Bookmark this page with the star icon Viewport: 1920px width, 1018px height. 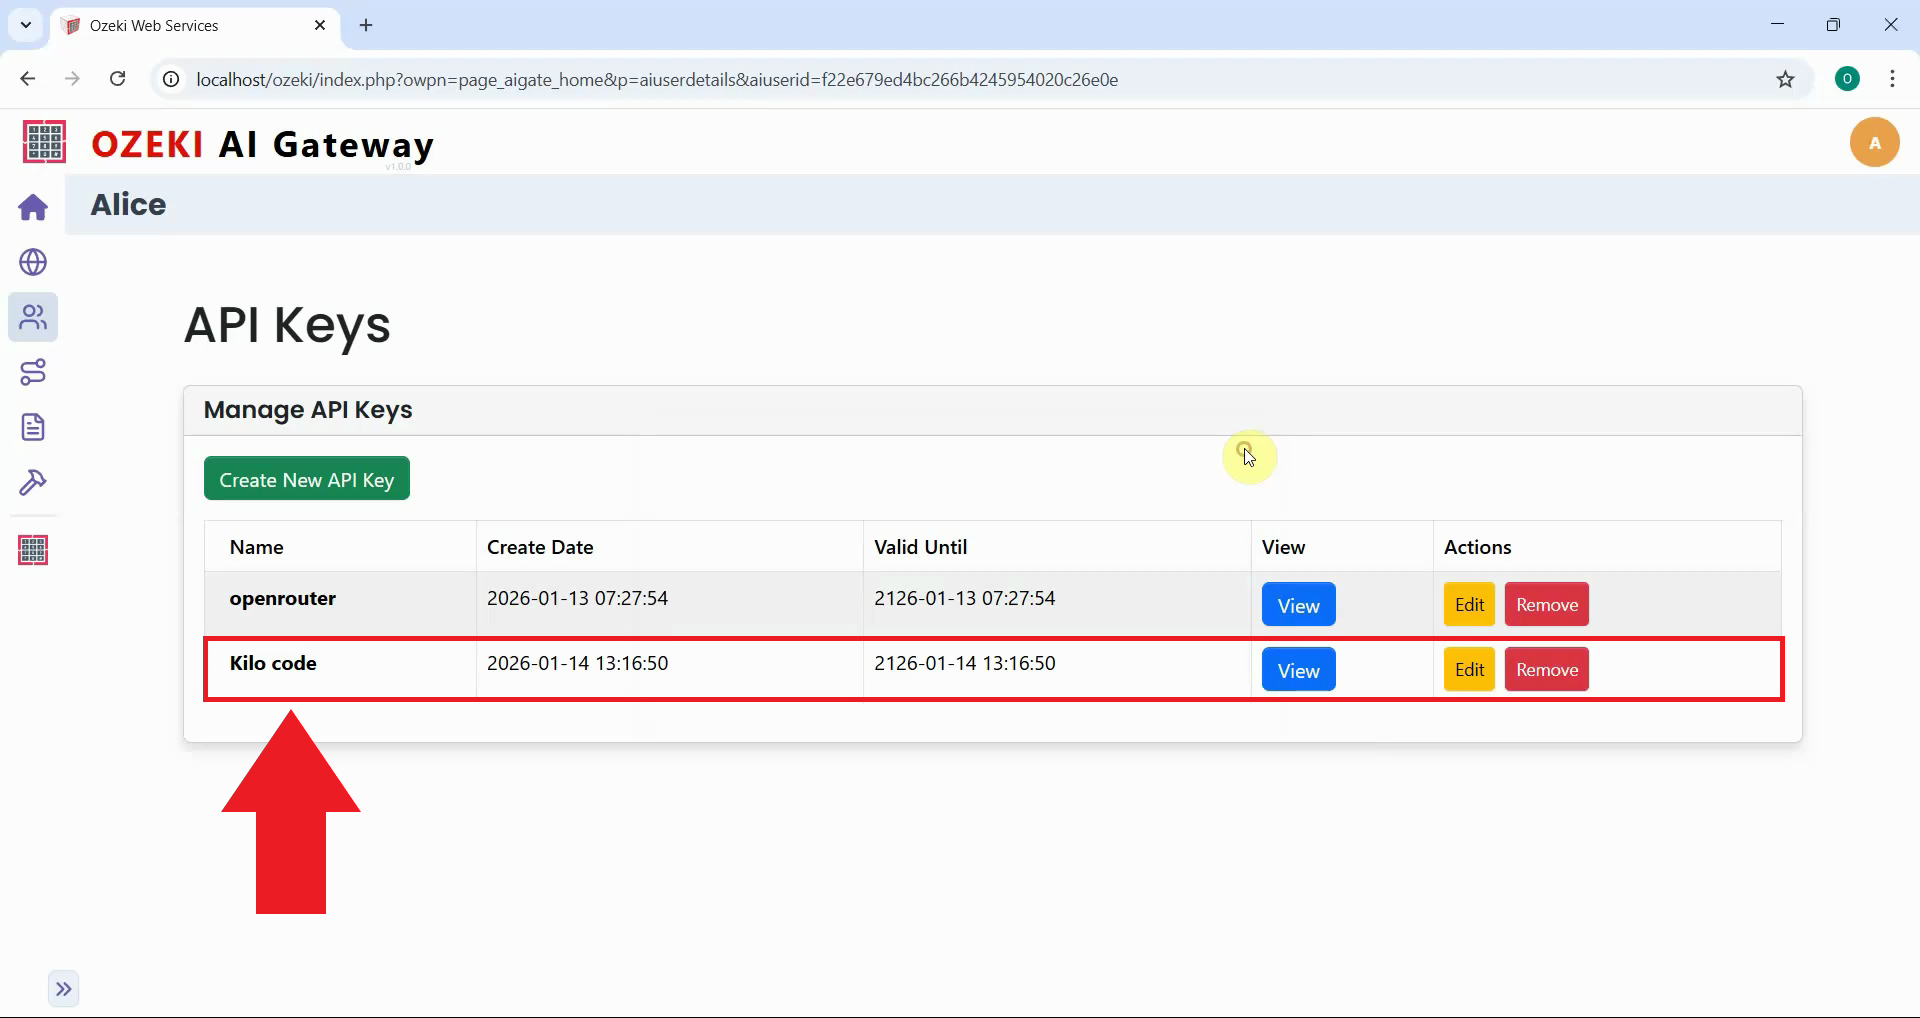pos(1787,79)
